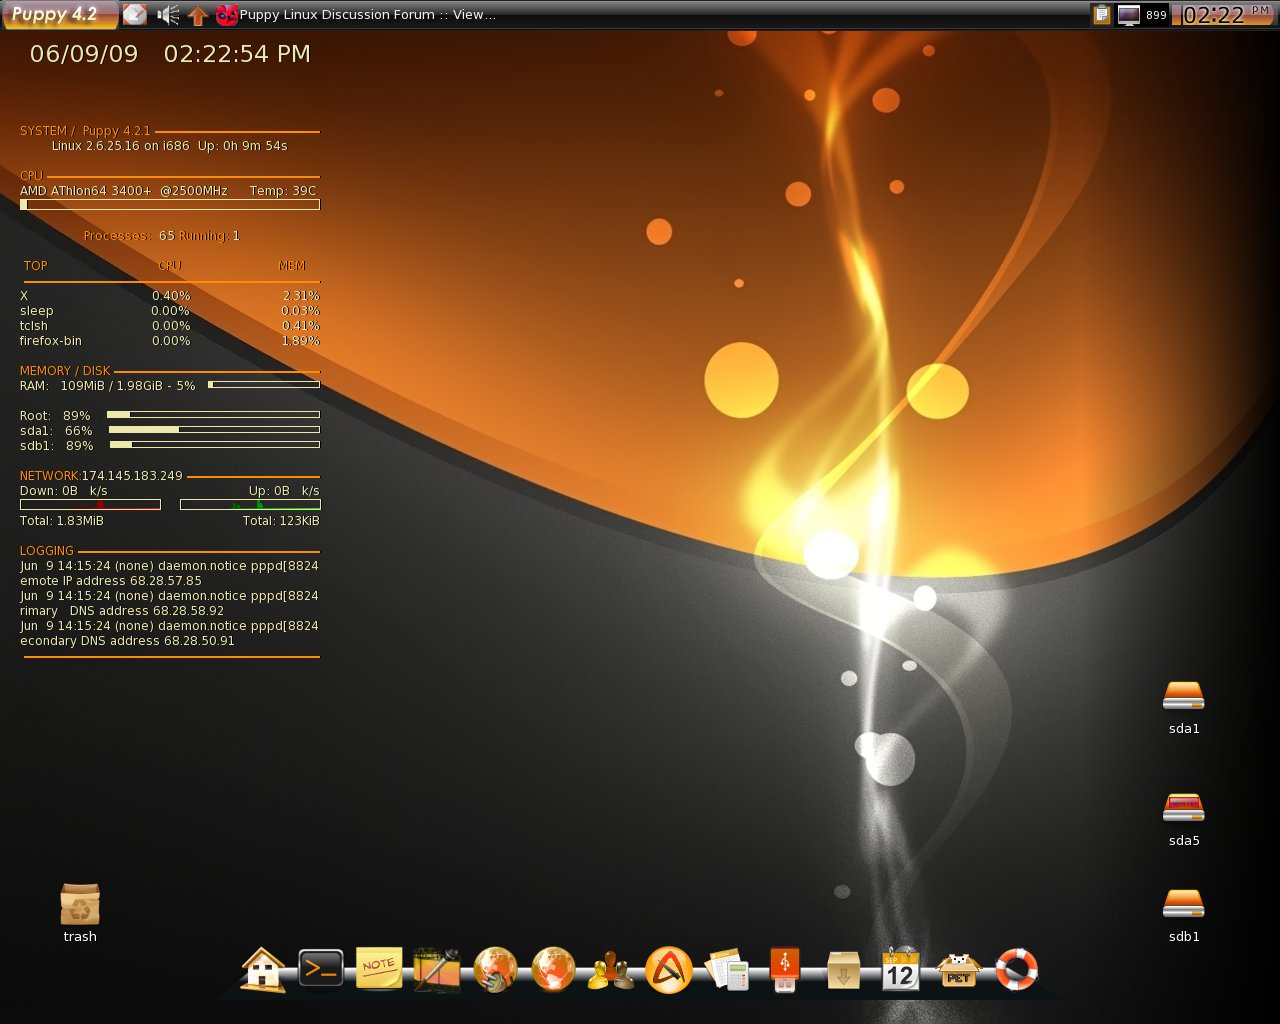Click the firefox-bin process row
This screenshot has height=1024, width=1280.
coord(170,341)
